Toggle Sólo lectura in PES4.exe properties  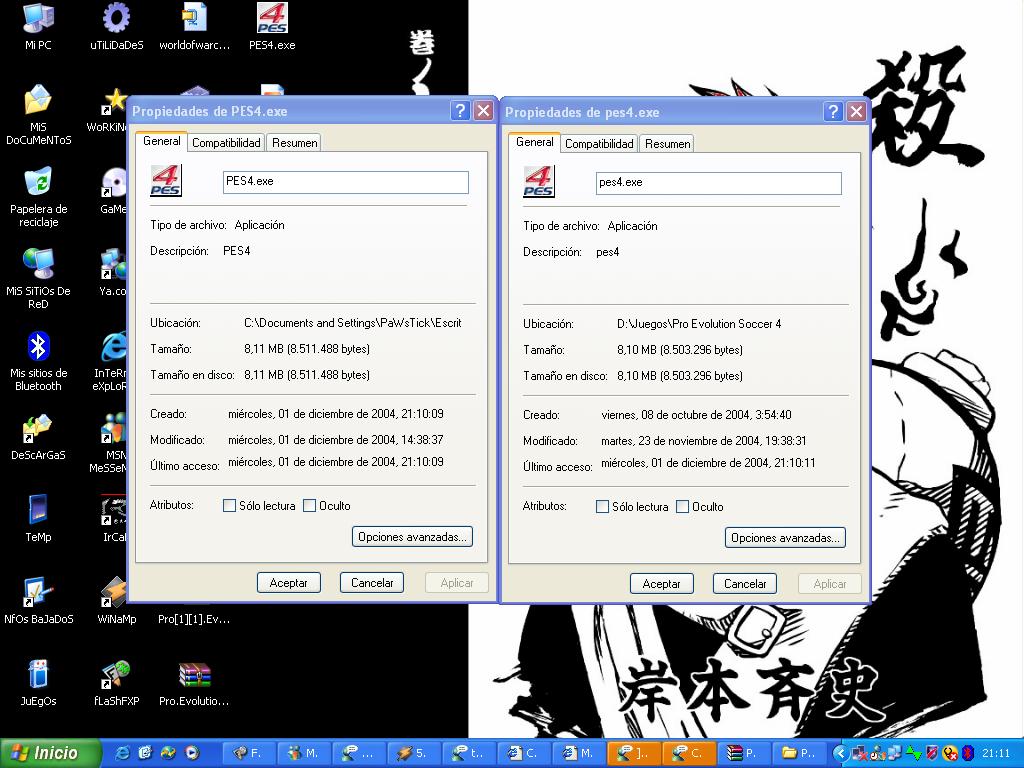(x=229, y=505)
